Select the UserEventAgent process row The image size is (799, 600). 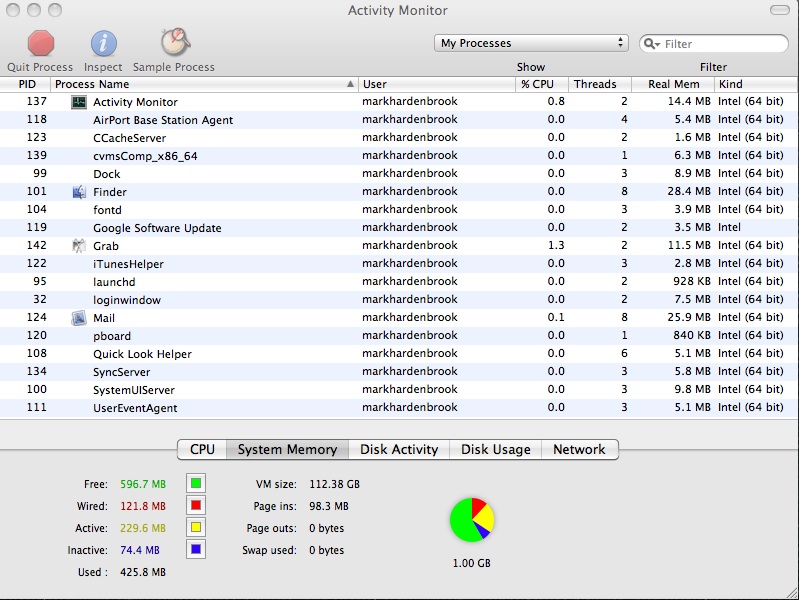coord(399,408)
